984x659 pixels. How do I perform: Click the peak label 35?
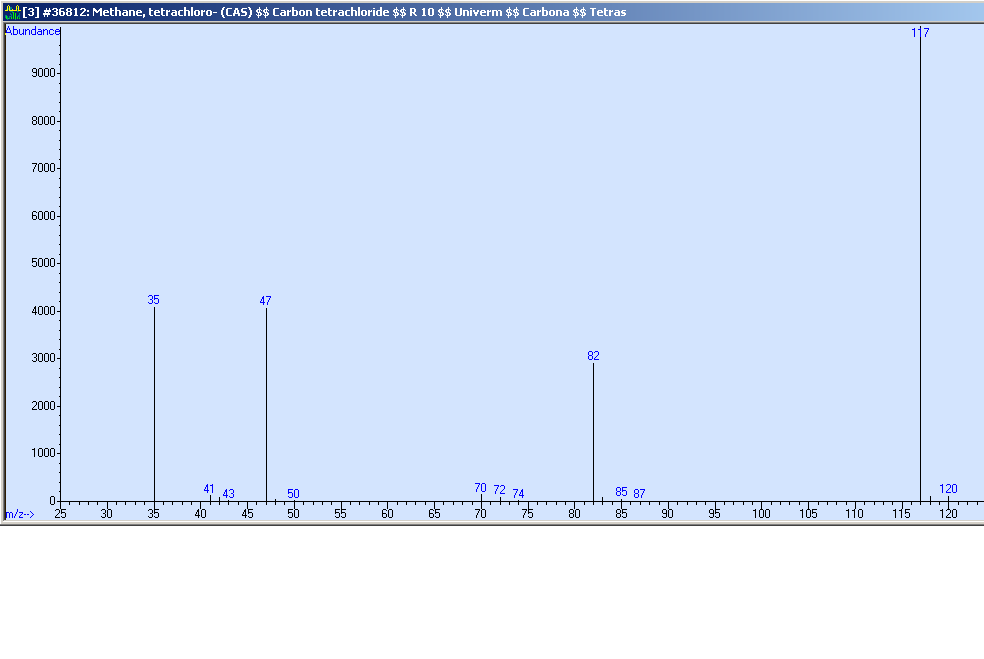[154, 300]
